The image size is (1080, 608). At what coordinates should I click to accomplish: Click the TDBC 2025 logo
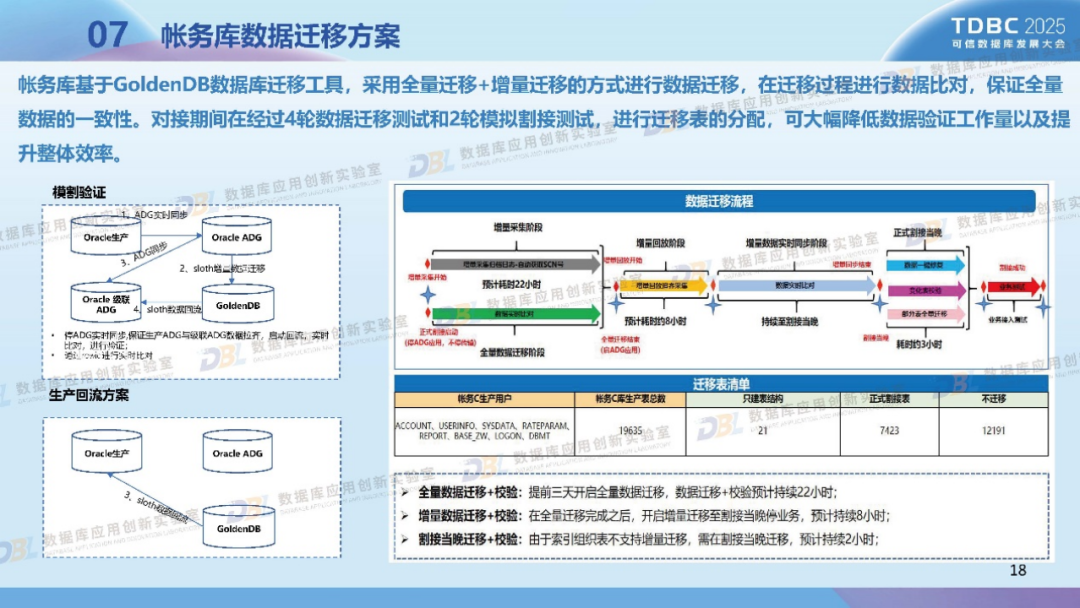click(1008, 32)
